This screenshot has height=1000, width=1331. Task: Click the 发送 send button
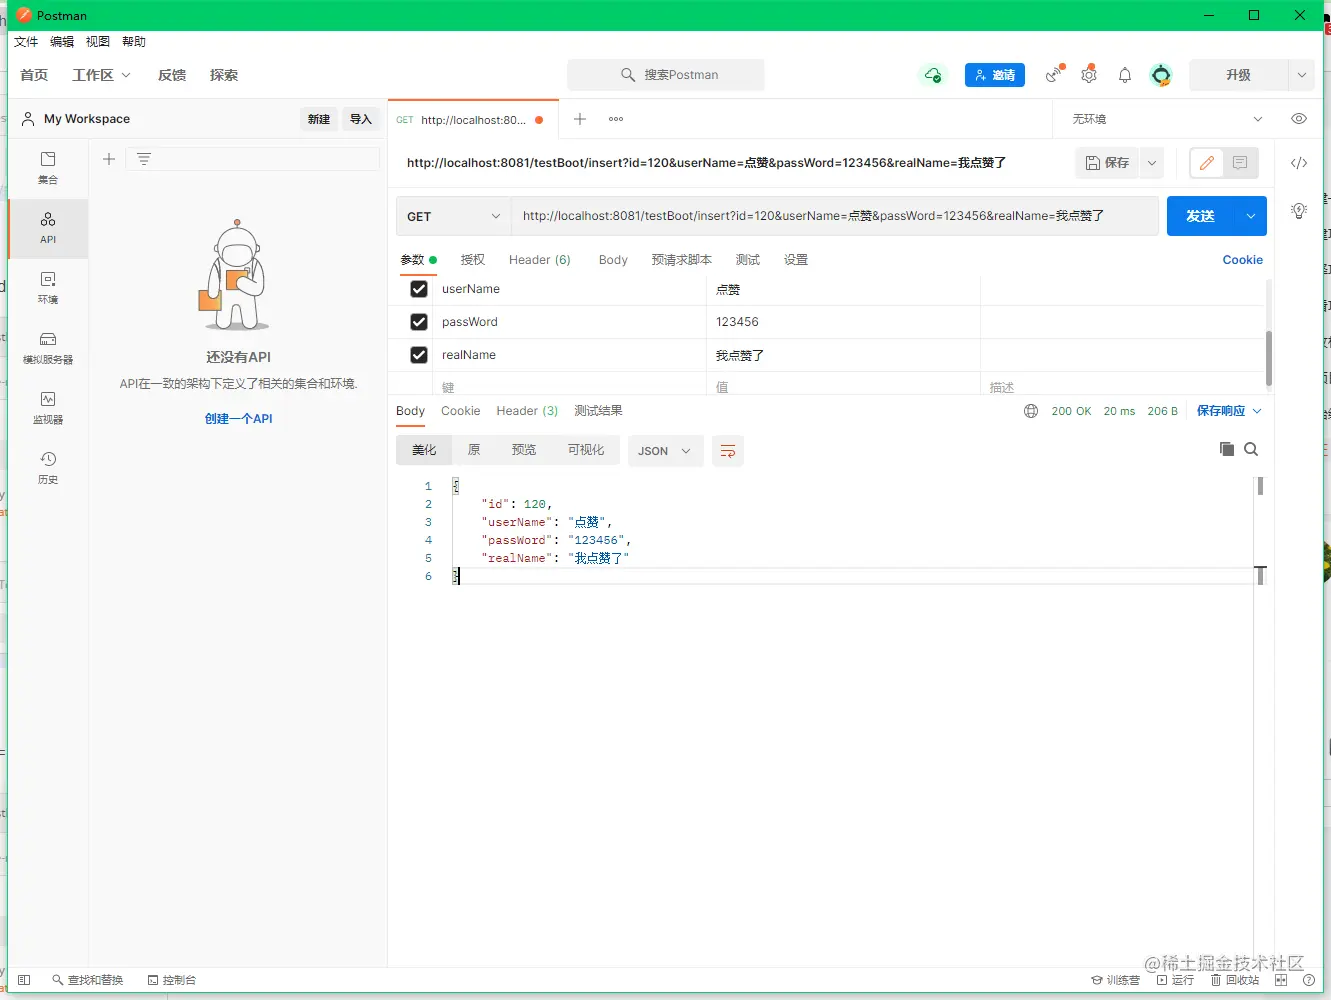pyautogui.click(x=1201, y=216)
